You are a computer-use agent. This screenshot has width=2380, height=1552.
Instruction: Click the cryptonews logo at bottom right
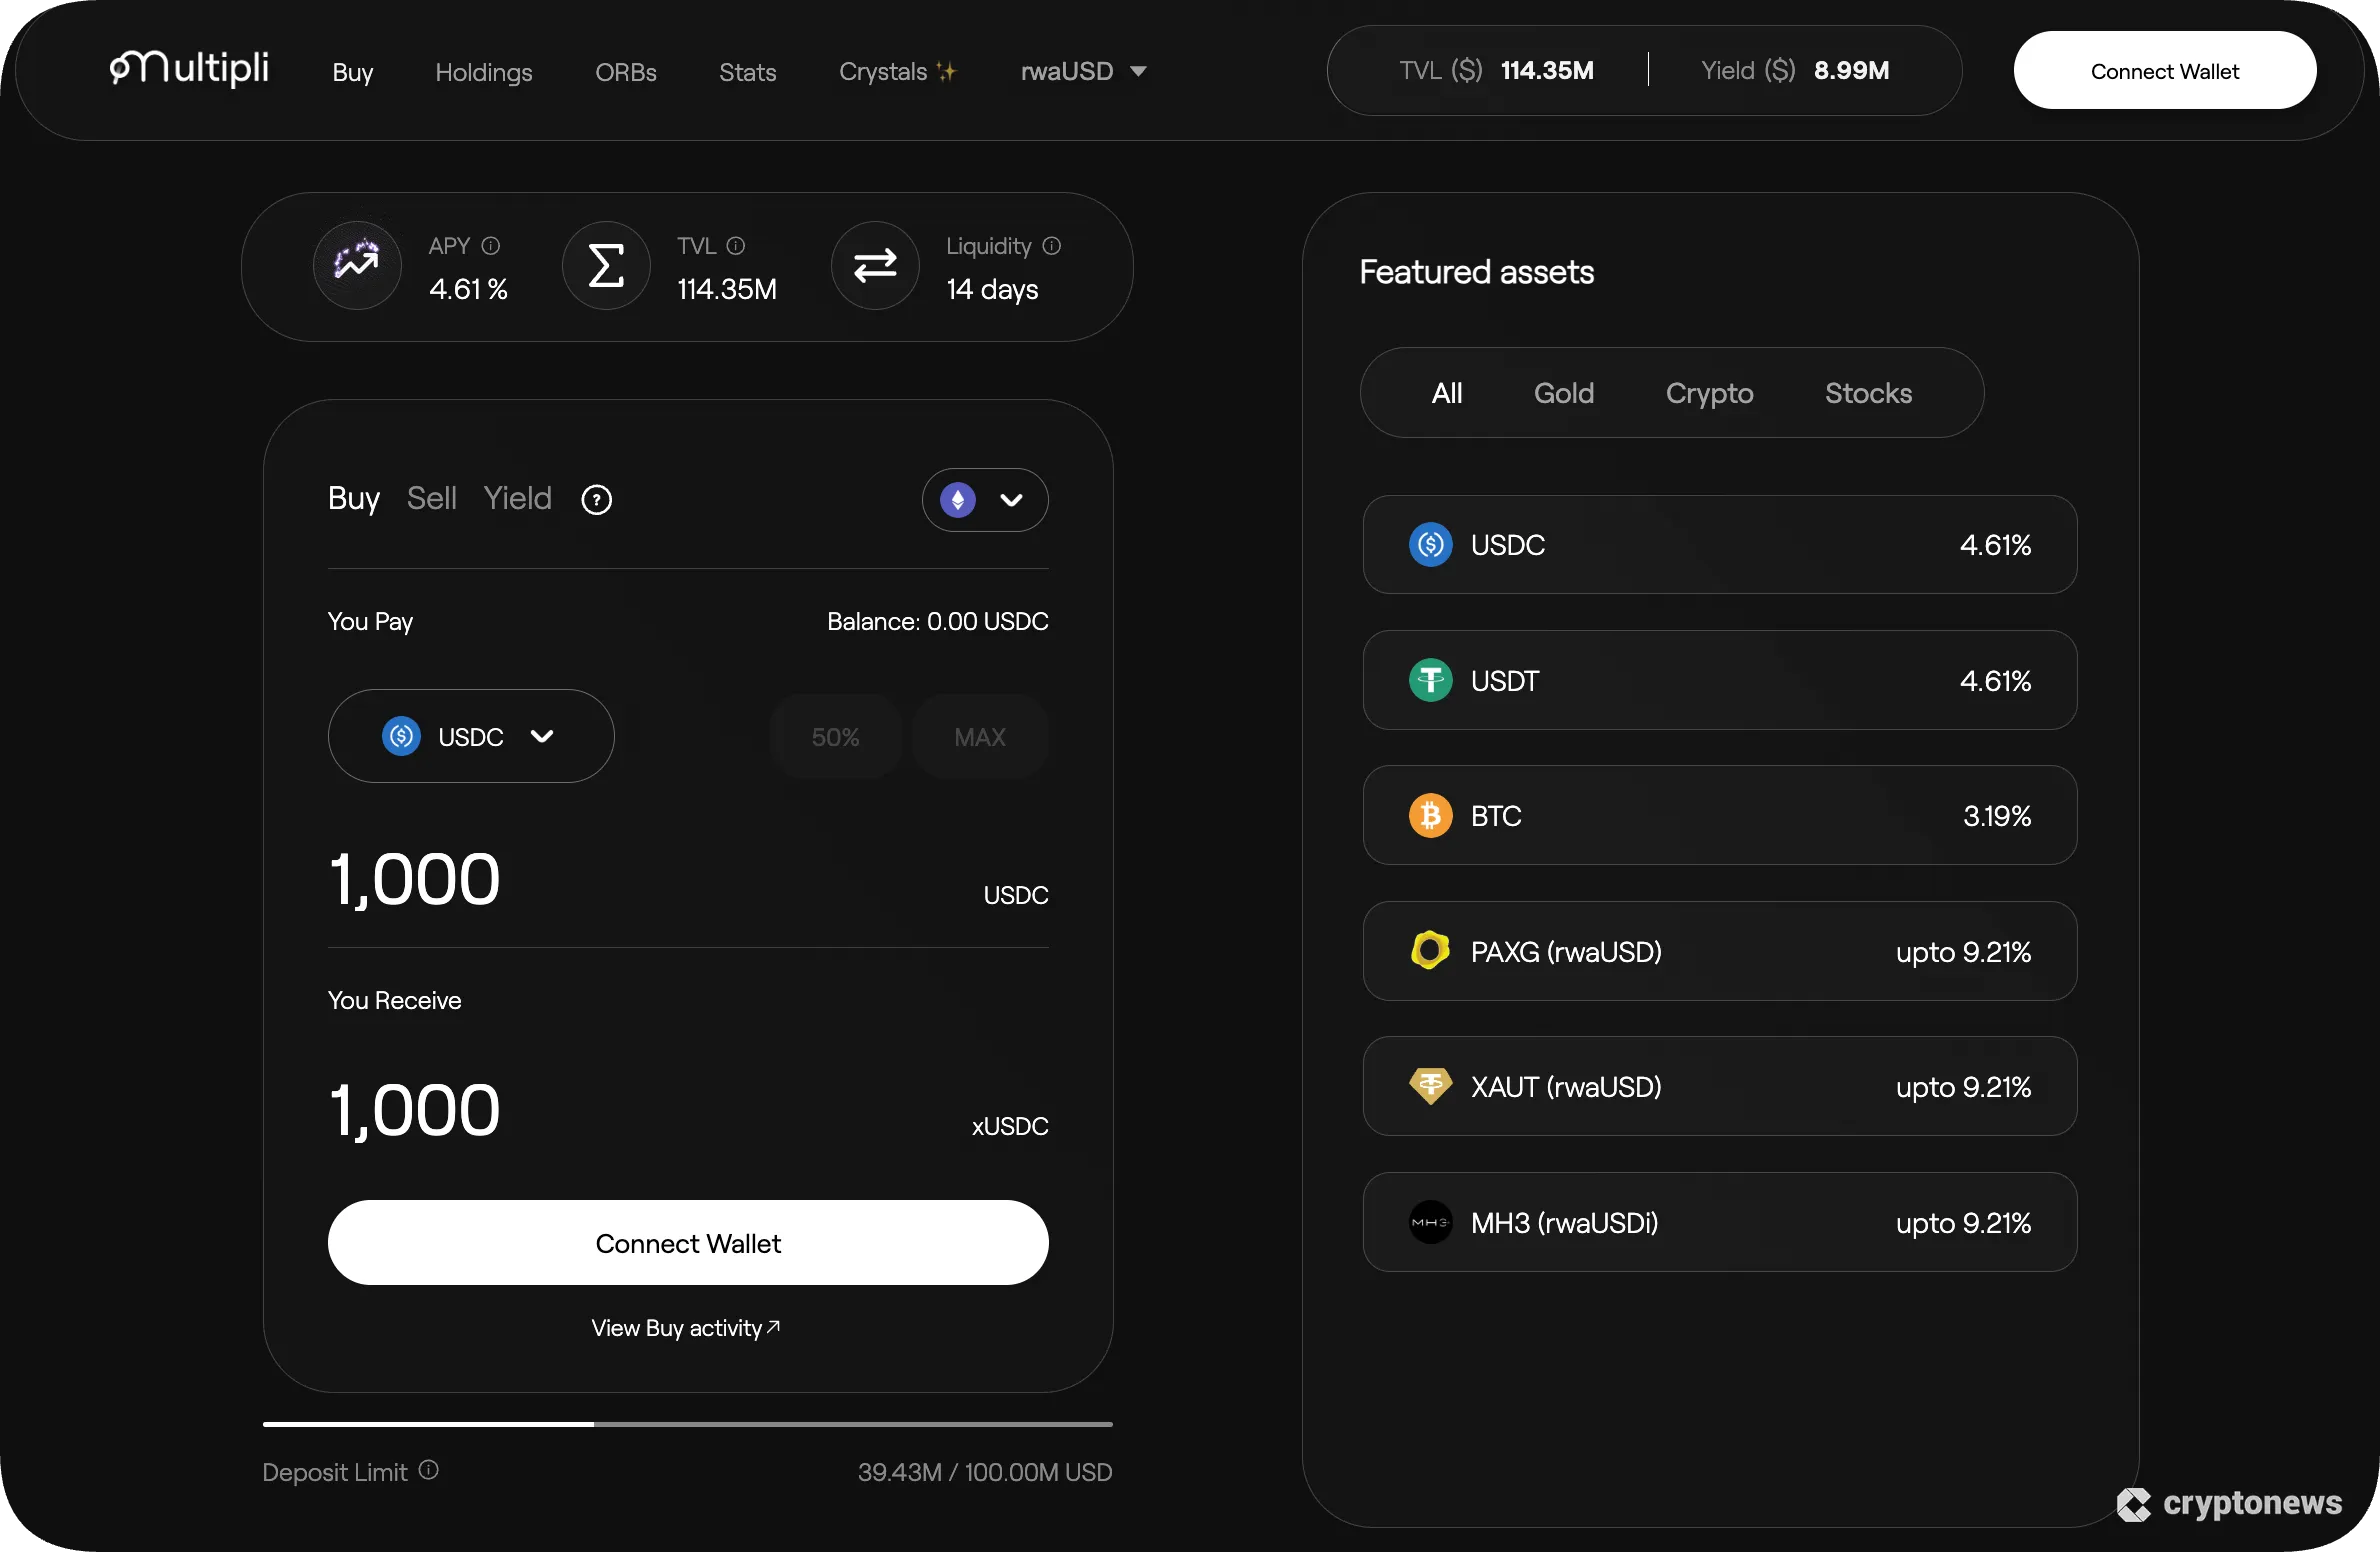[2230, 1505]
